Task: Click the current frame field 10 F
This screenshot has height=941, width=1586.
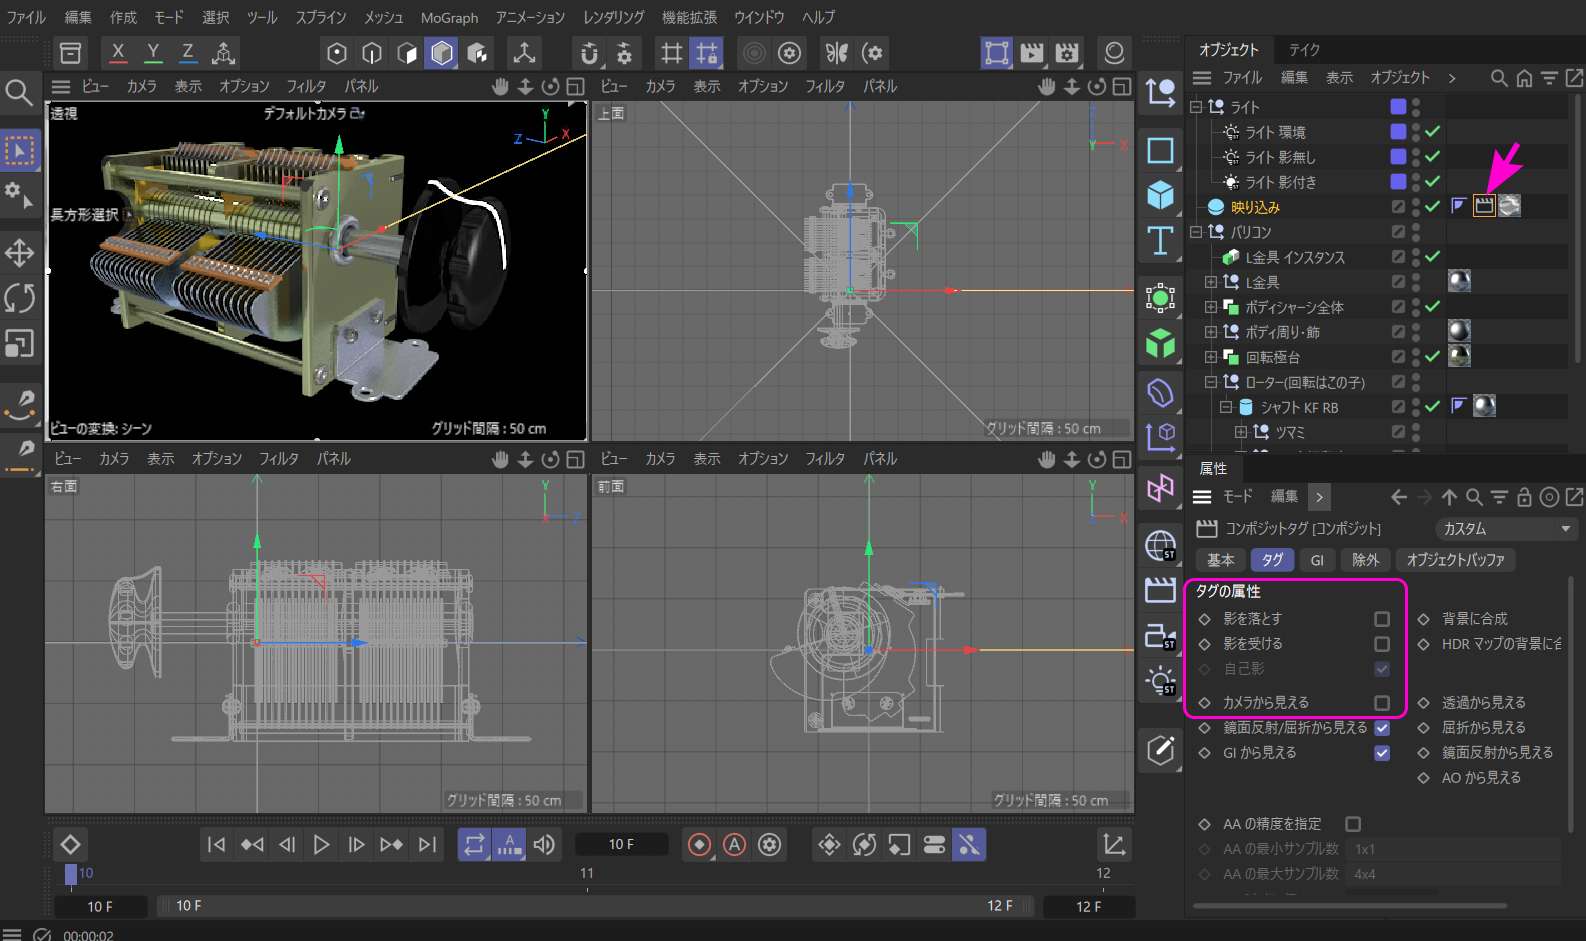Action: pos(621,845)
